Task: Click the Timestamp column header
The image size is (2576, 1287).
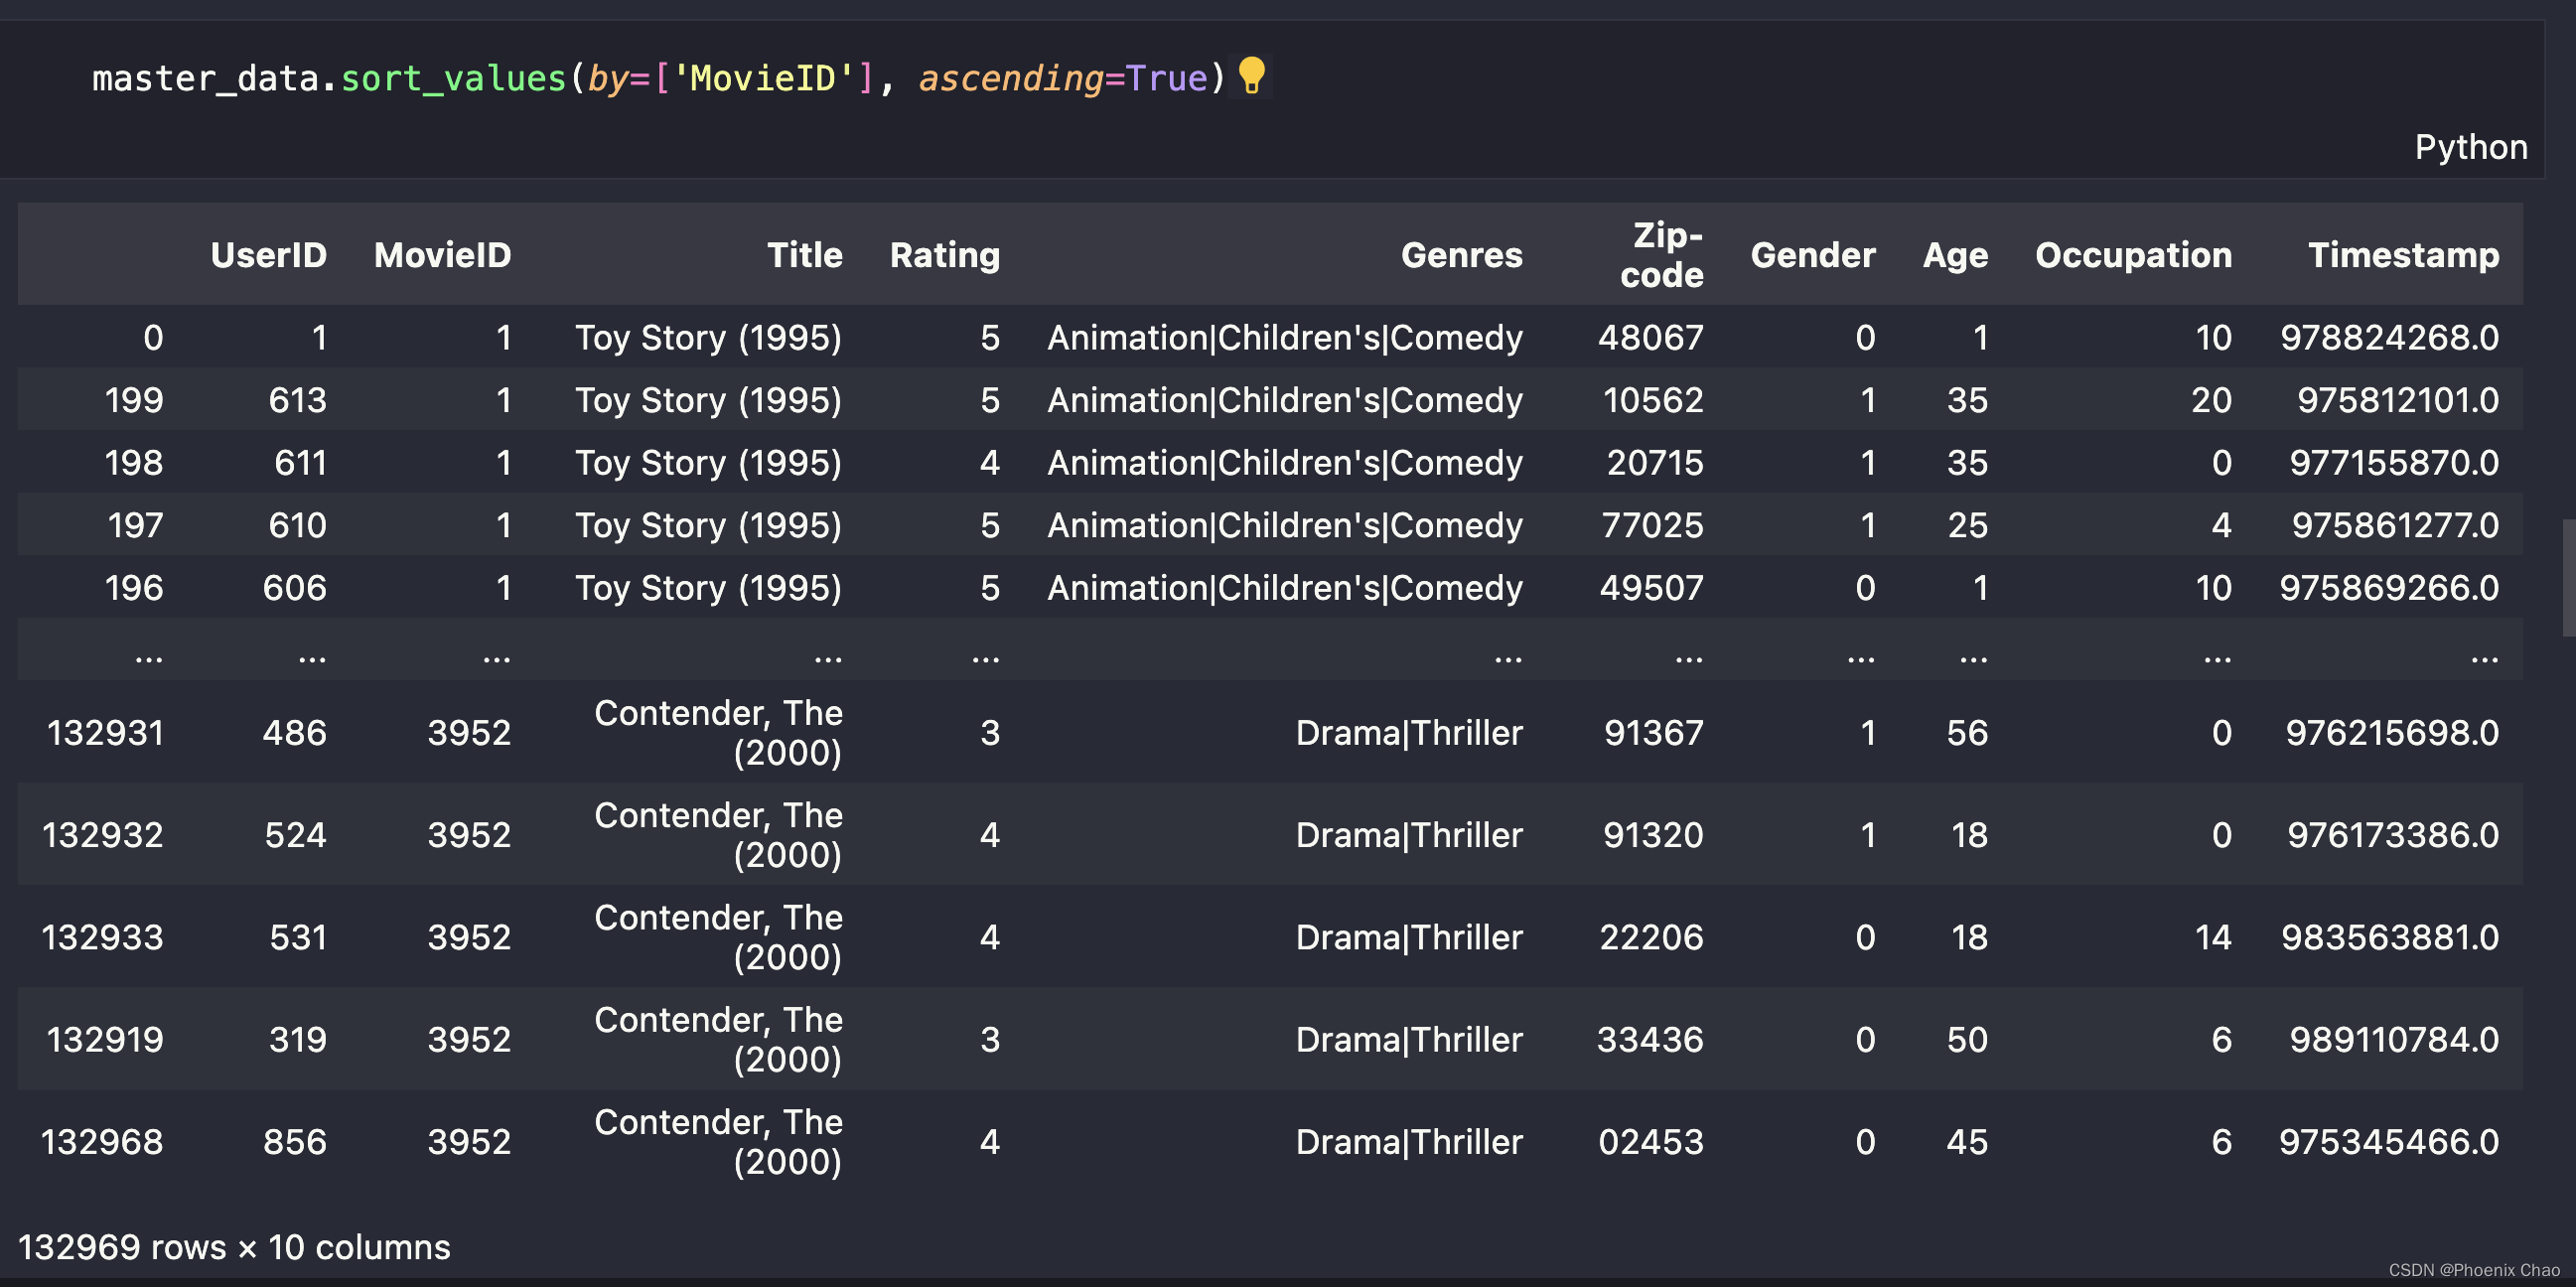Action: point(2403,255)
